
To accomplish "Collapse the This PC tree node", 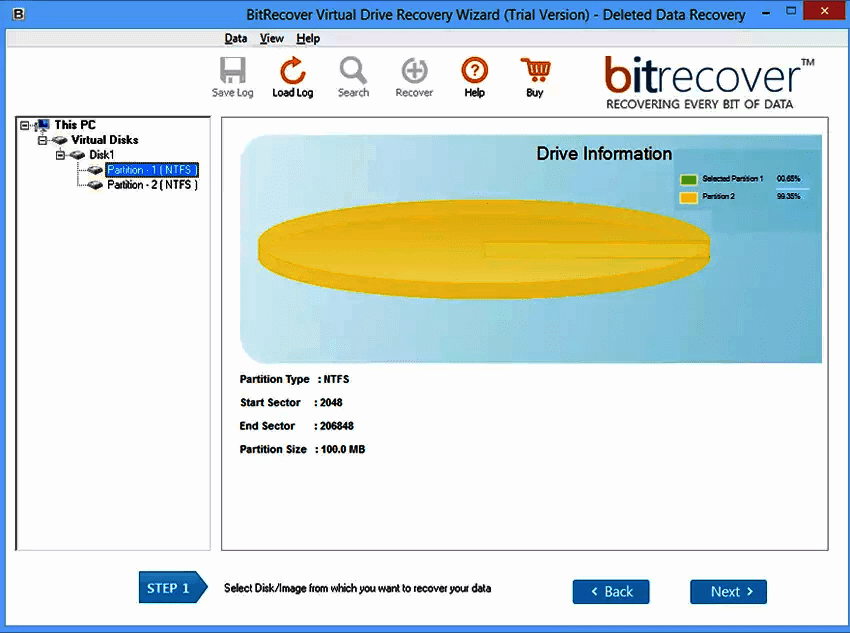I will (25, 125).
